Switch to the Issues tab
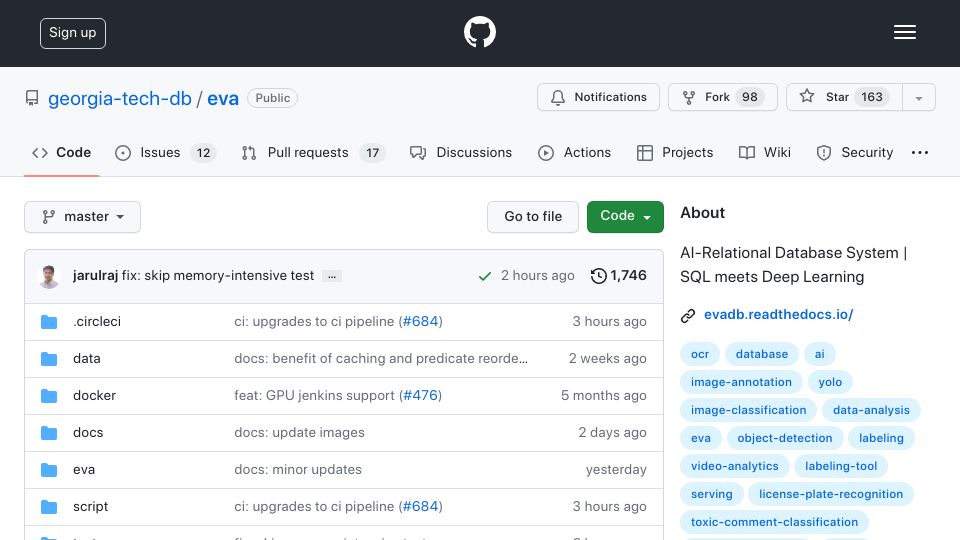 165,152
